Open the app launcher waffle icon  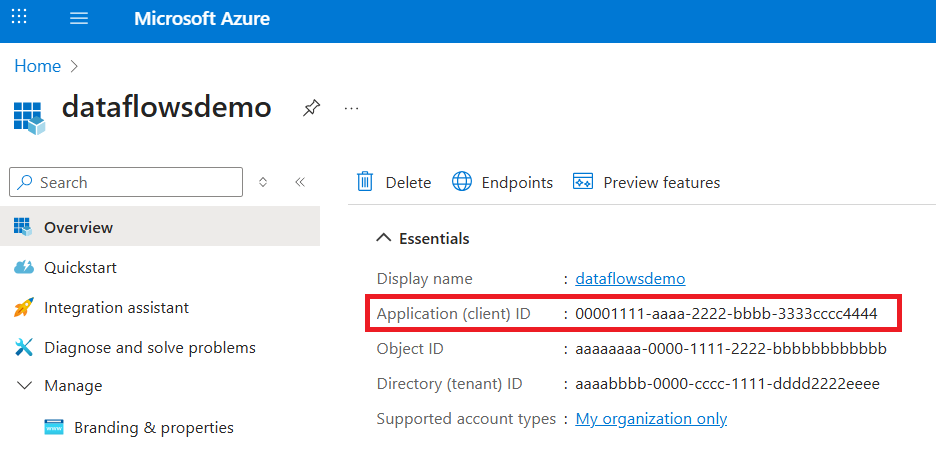pos(19,18)
